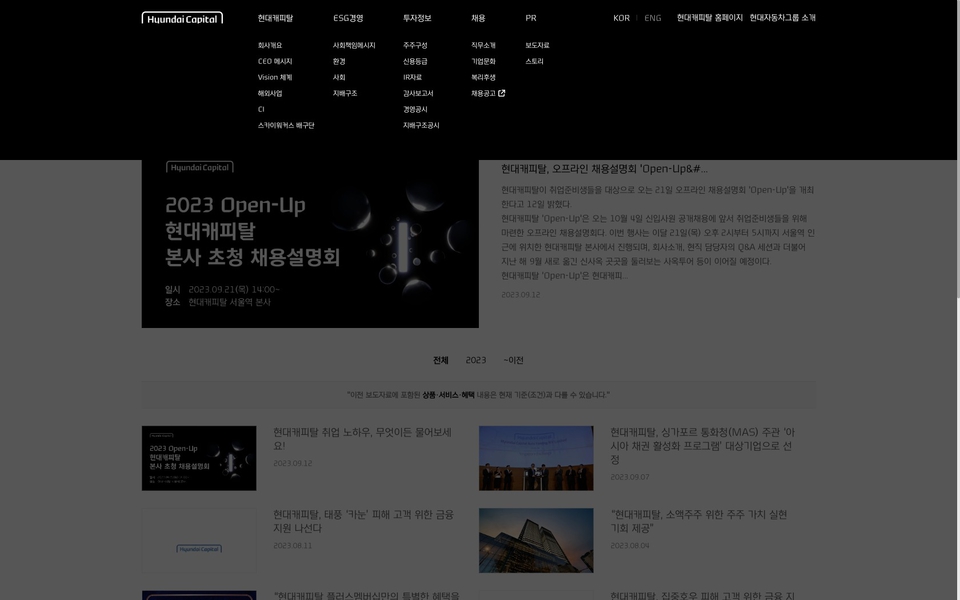Open the ESG경영 menu
Image resolution: width=960 pixels, height=600 pixels.
point(348,18)
